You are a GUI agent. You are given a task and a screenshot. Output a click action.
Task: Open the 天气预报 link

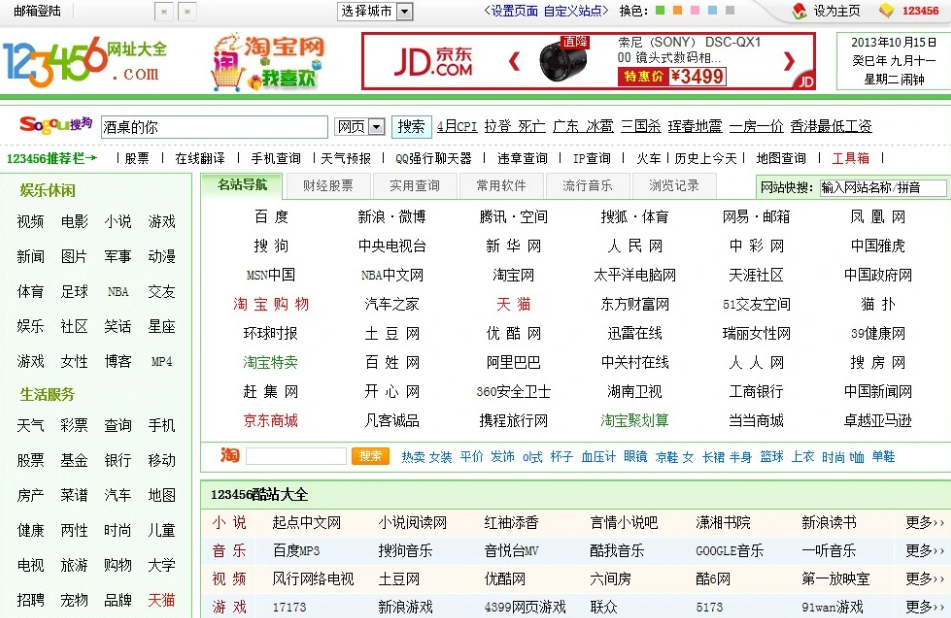click(346, 158)
